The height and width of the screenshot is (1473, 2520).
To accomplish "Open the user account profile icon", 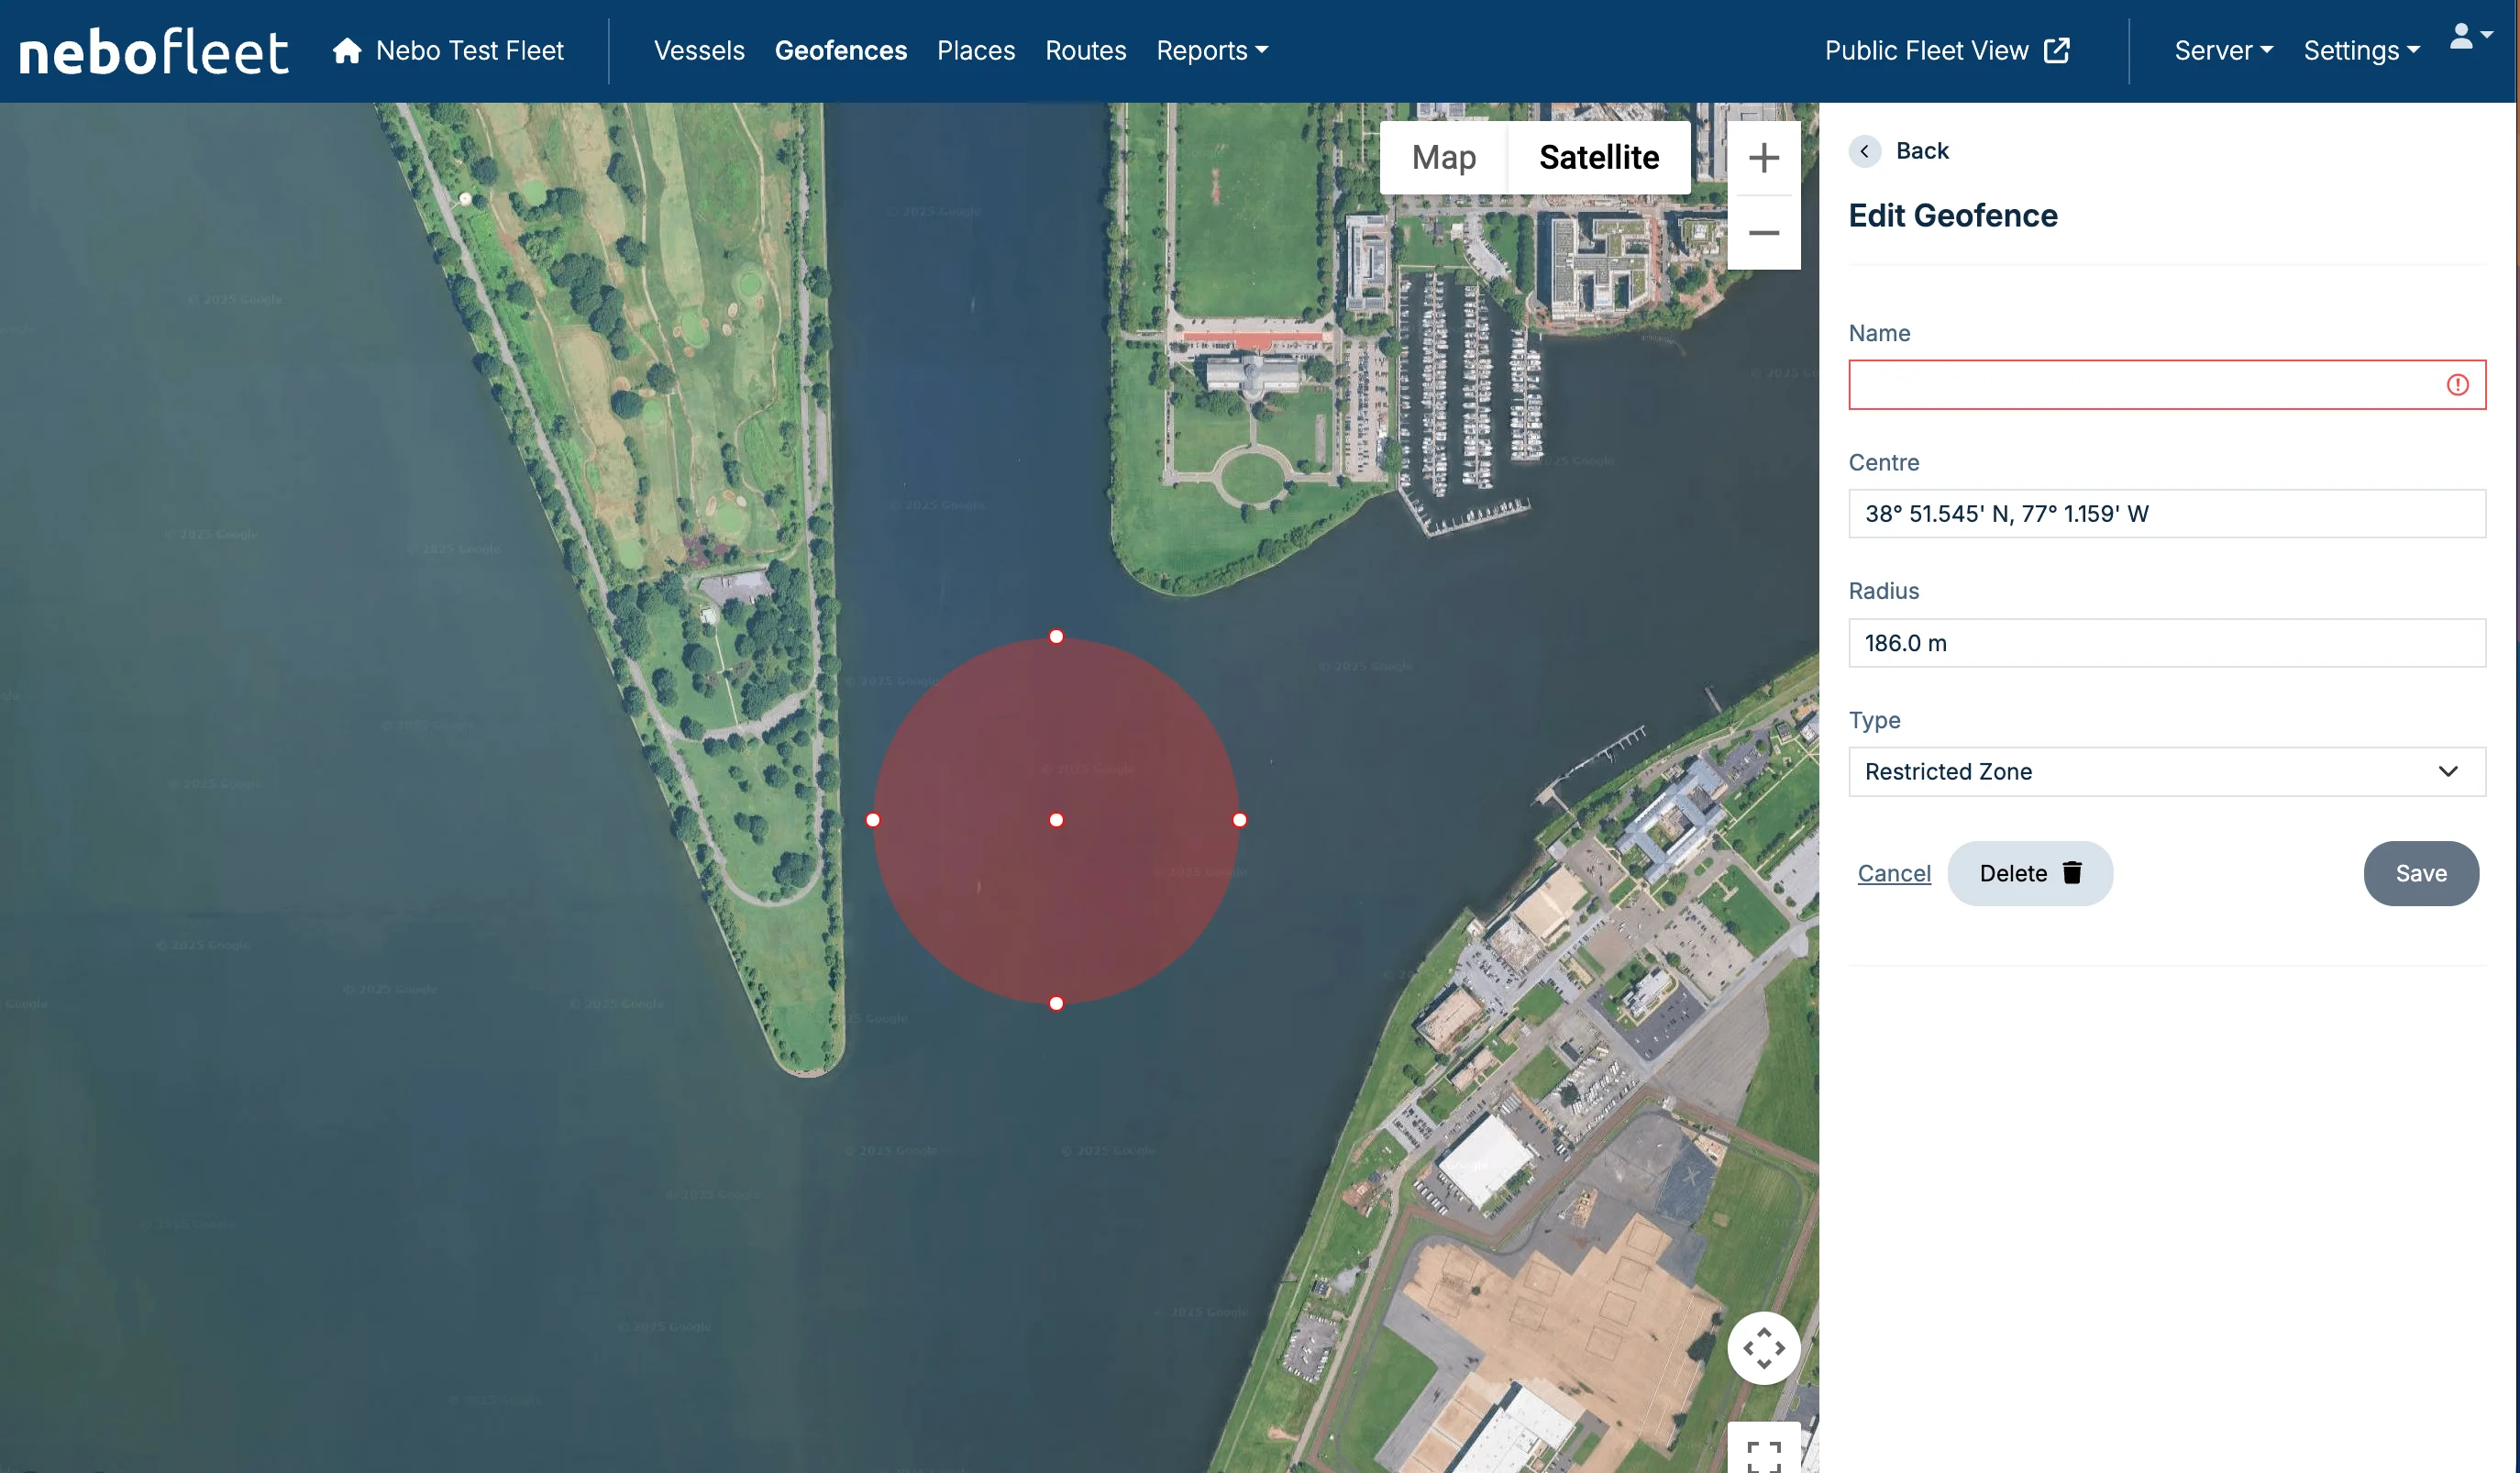I will coord(2462,38).
